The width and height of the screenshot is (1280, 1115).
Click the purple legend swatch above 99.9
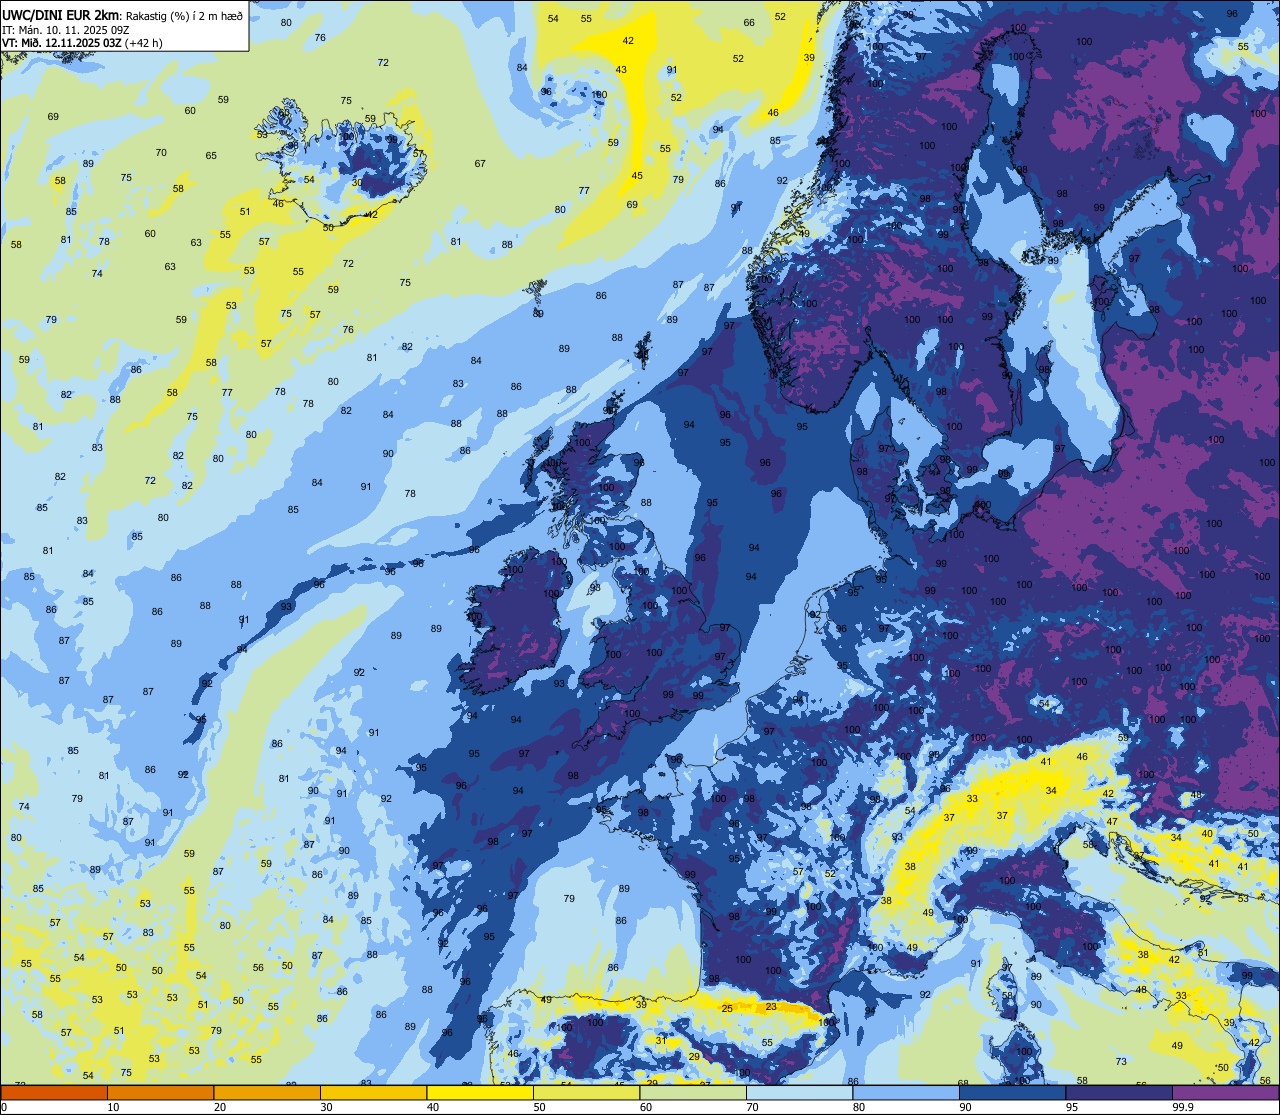1226,1092
